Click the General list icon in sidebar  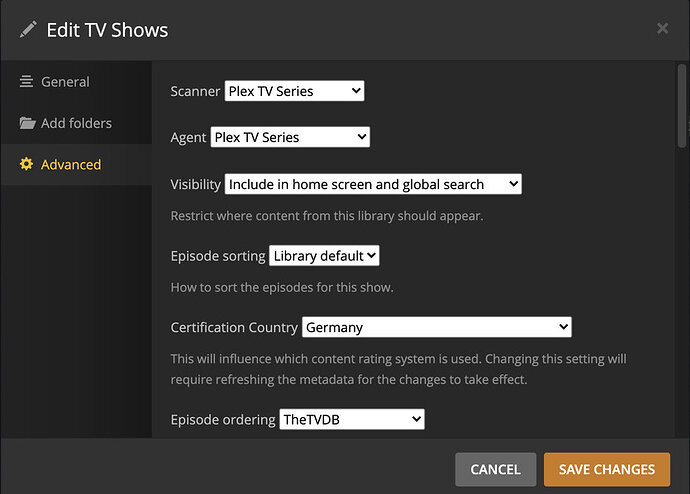[x=26, y=81]
